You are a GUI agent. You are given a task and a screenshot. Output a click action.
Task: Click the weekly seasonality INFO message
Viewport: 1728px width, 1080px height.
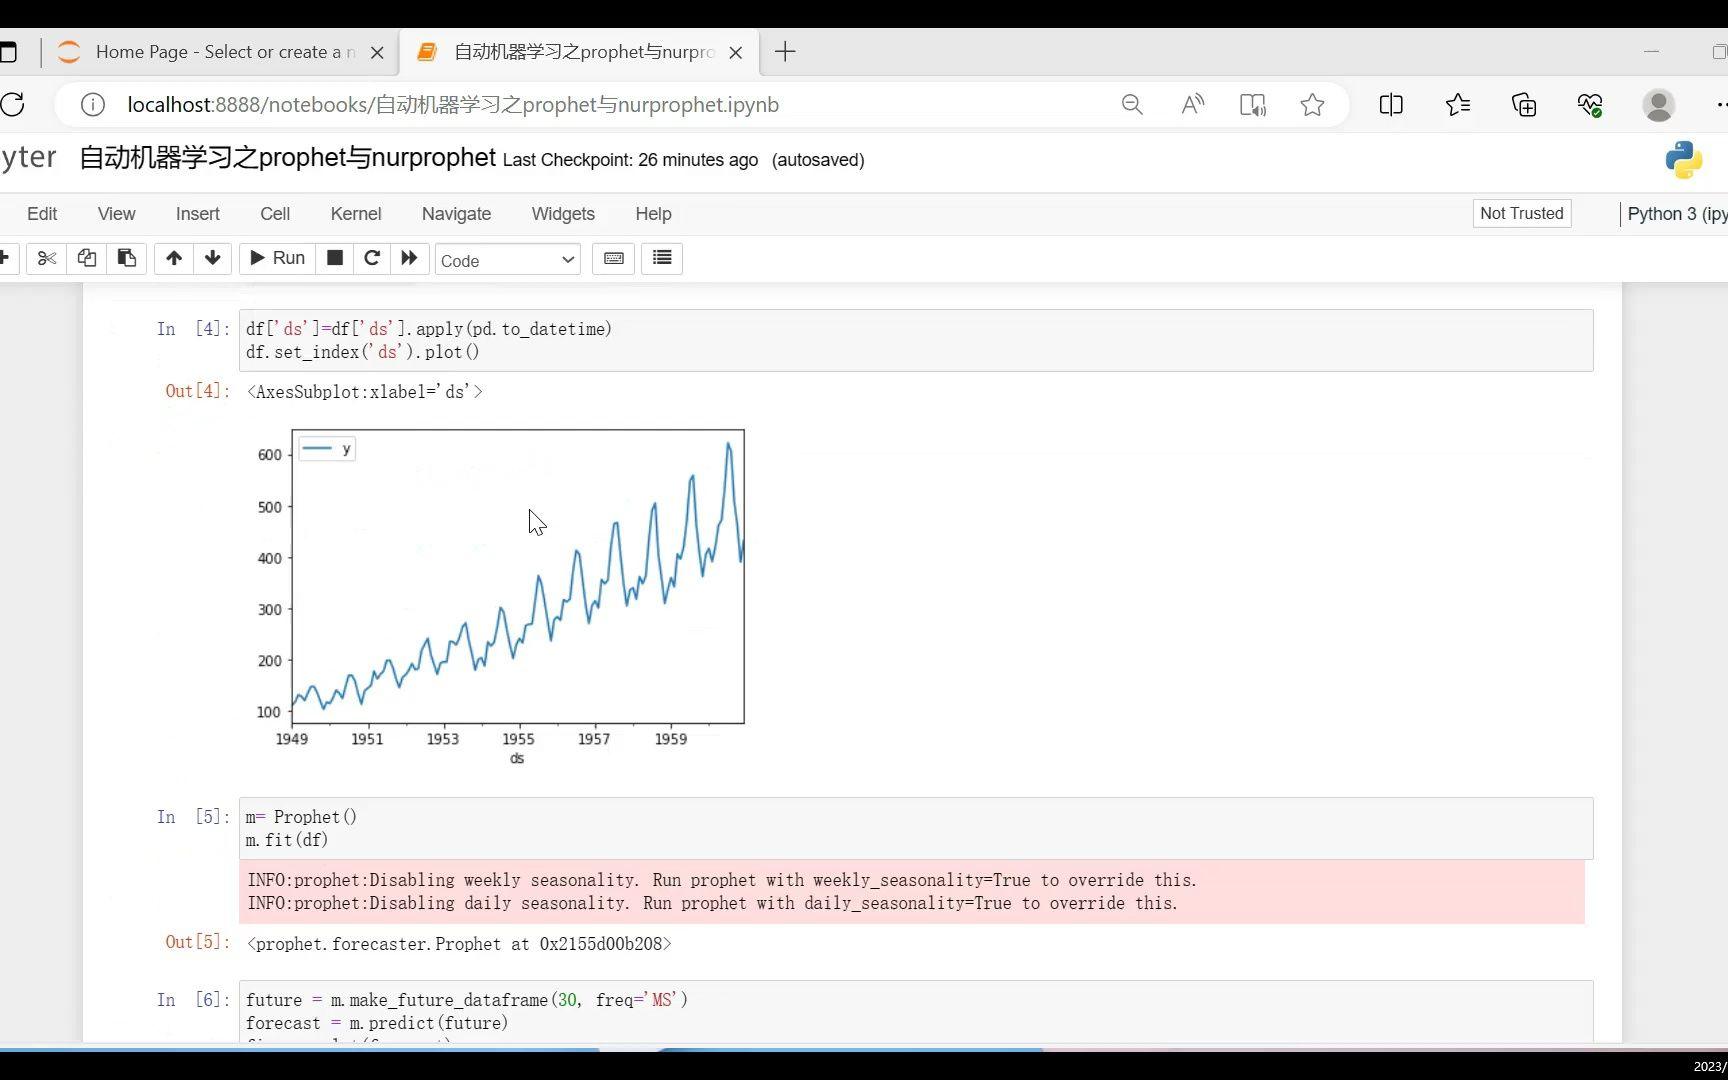pos(722,880)
